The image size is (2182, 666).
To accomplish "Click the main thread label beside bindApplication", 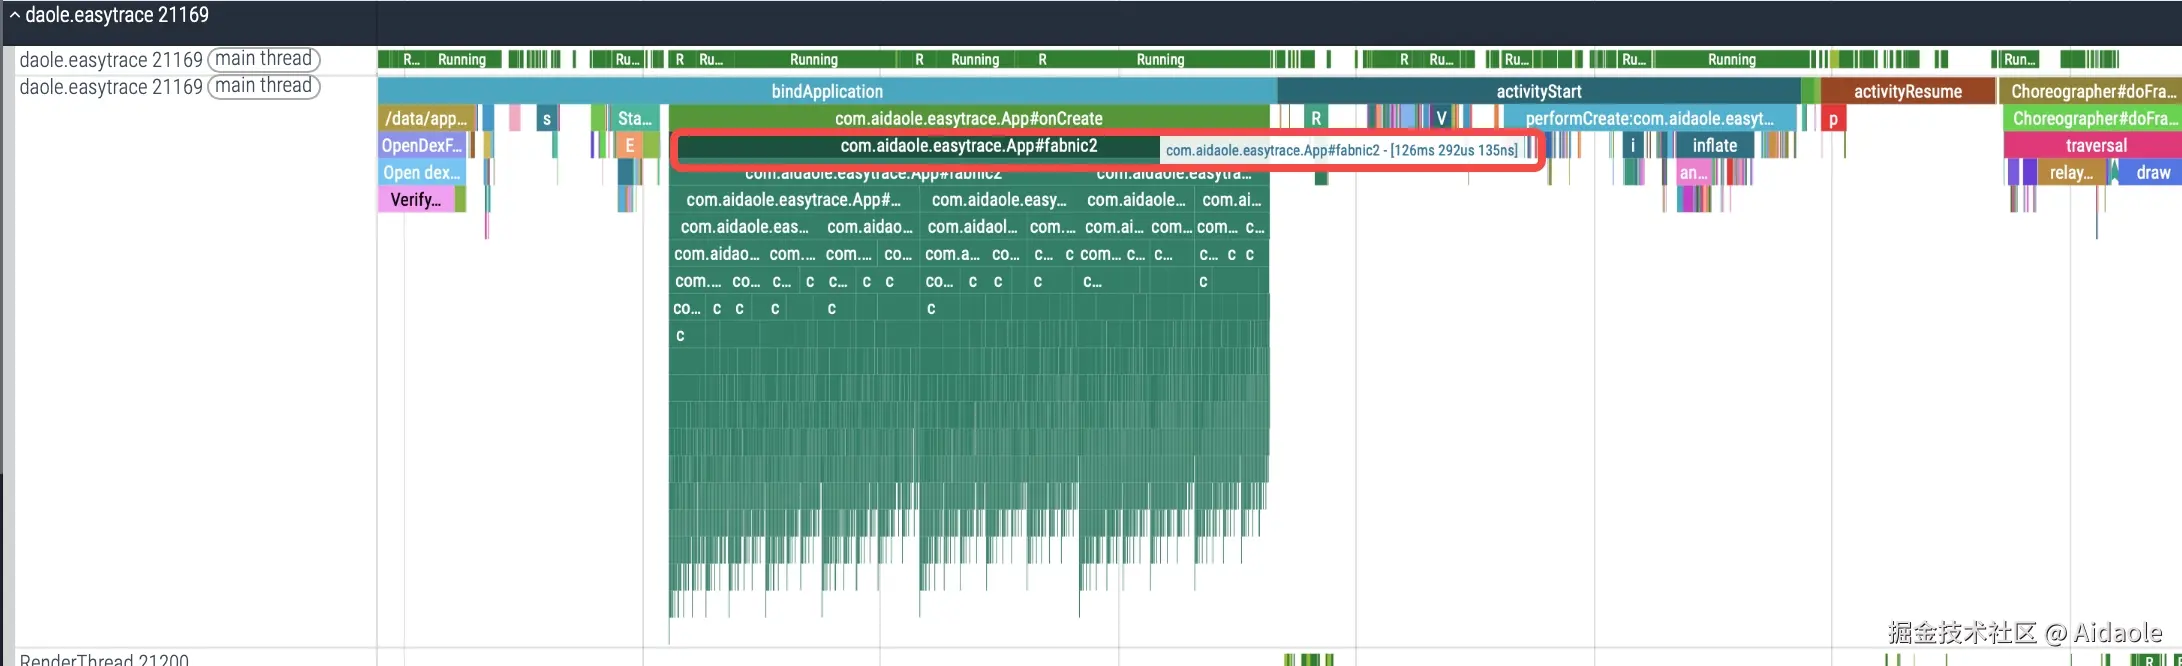I will (264, 86).
